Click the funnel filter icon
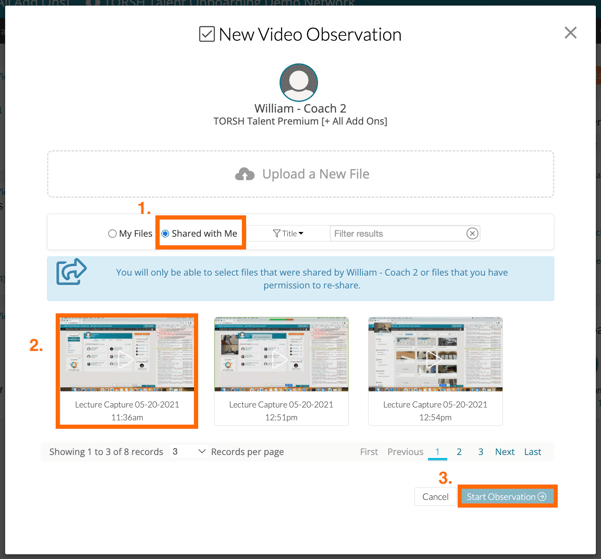 coord(276,233)
